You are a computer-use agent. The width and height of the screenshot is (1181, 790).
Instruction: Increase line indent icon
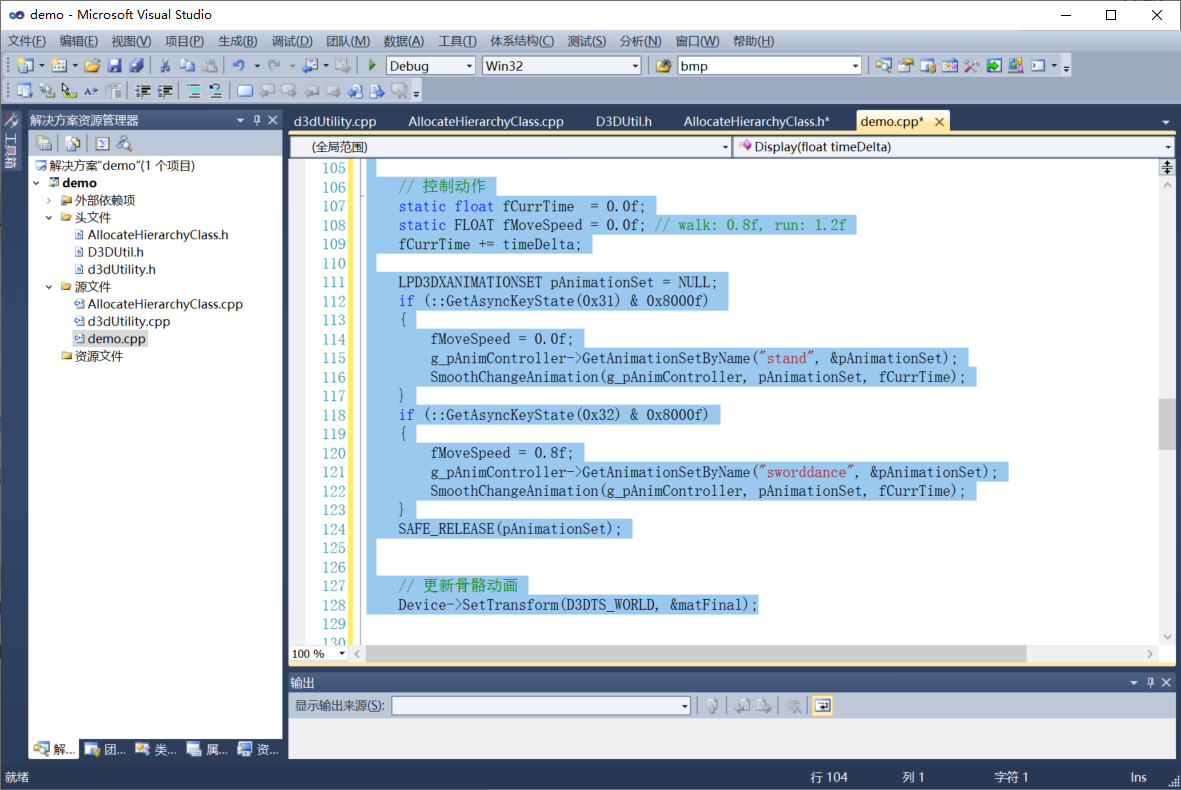[x=165, y=91]
